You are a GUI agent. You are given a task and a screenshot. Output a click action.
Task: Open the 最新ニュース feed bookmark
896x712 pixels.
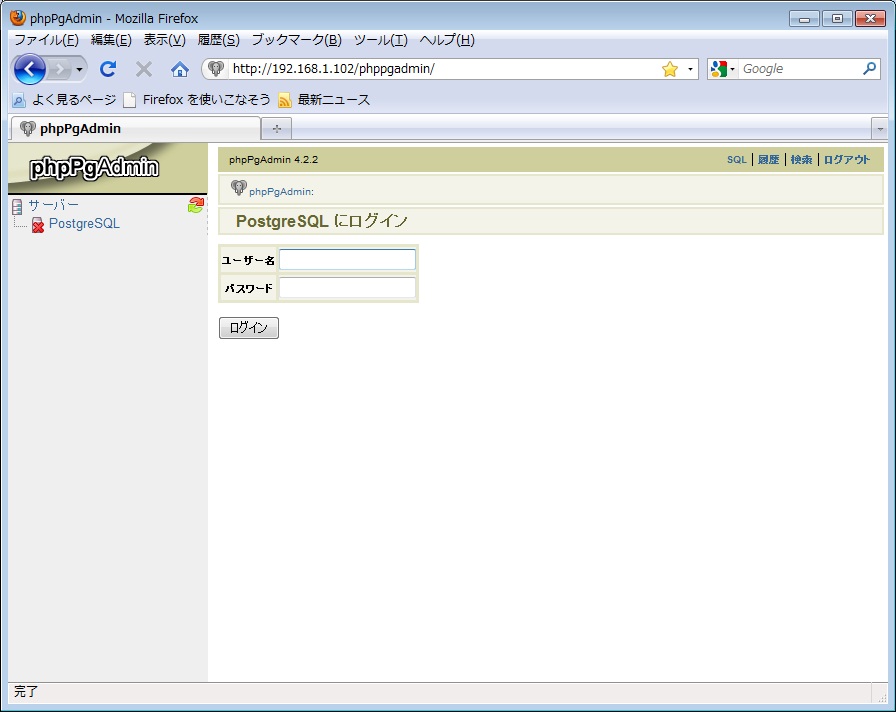(324, 100)
